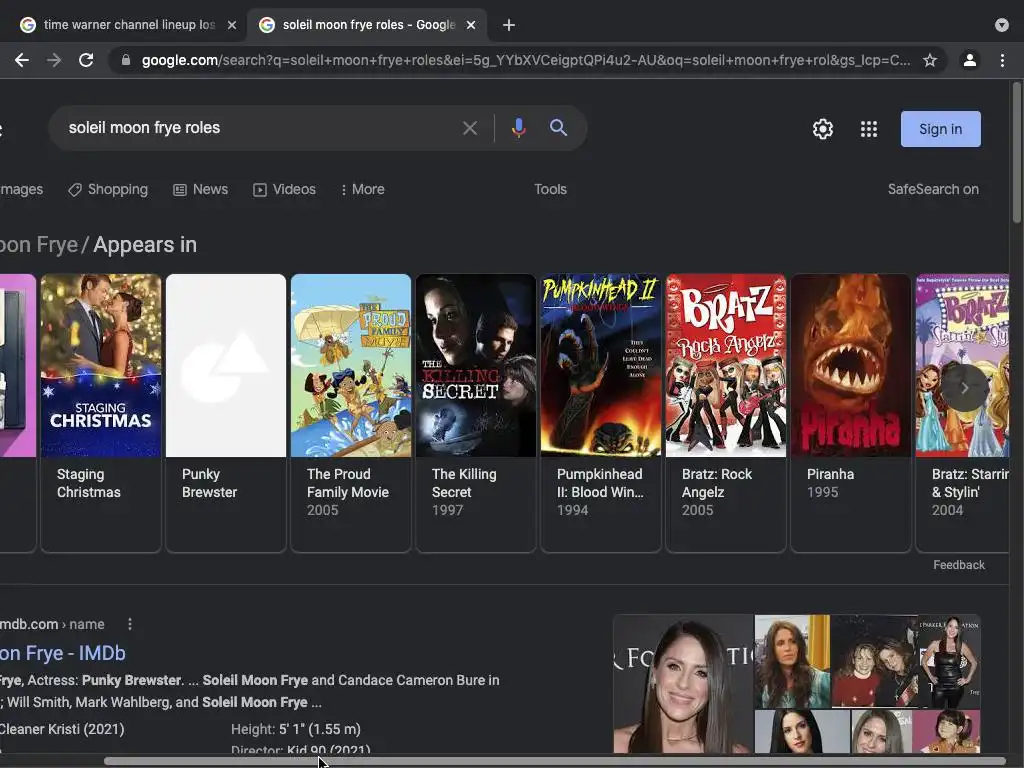Click SafeSearch on setting
1024x768 pixels.
(933, 189)
